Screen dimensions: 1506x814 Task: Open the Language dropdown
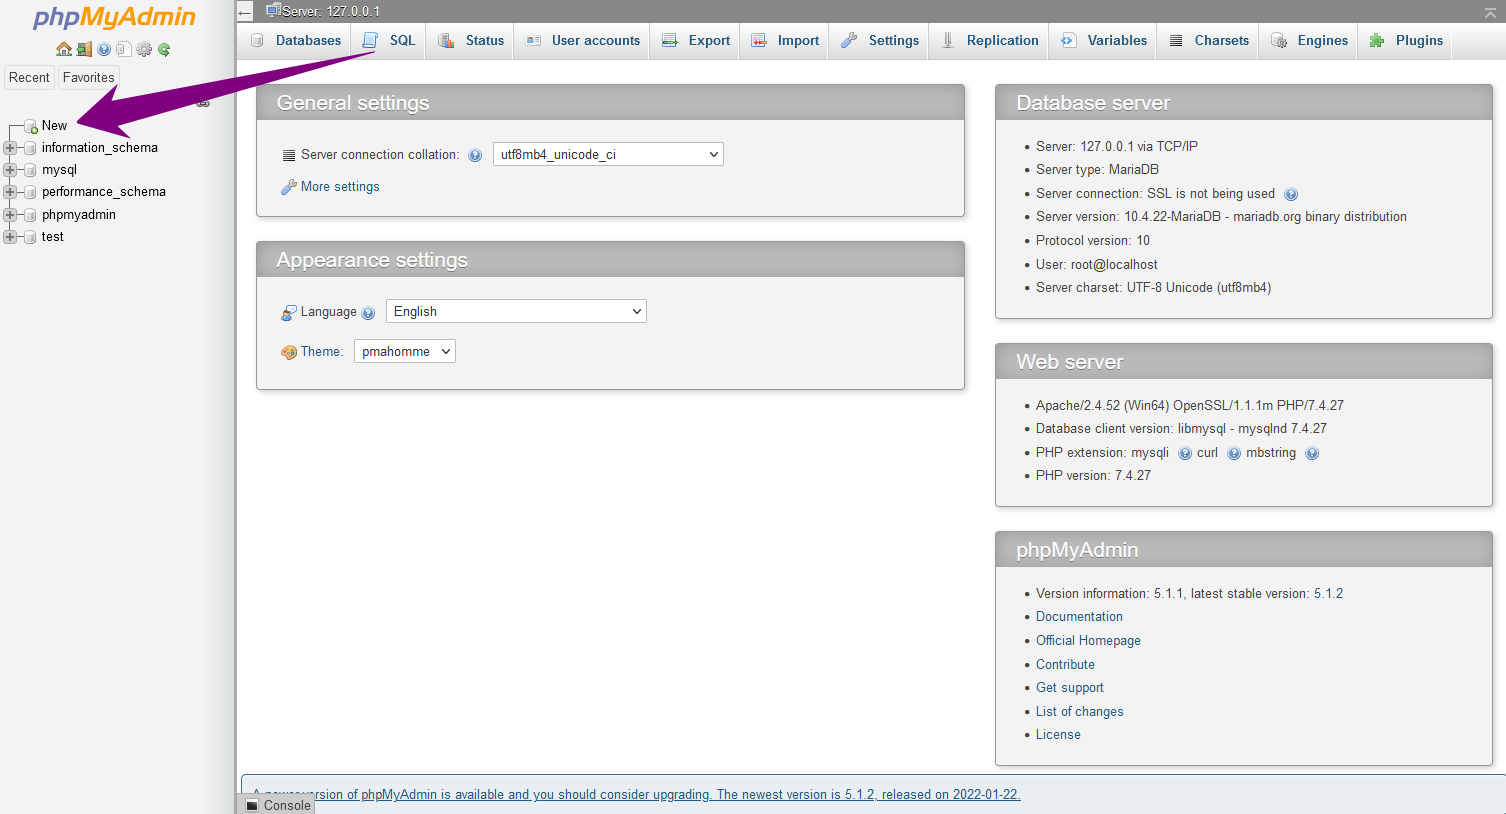(516, 311)
